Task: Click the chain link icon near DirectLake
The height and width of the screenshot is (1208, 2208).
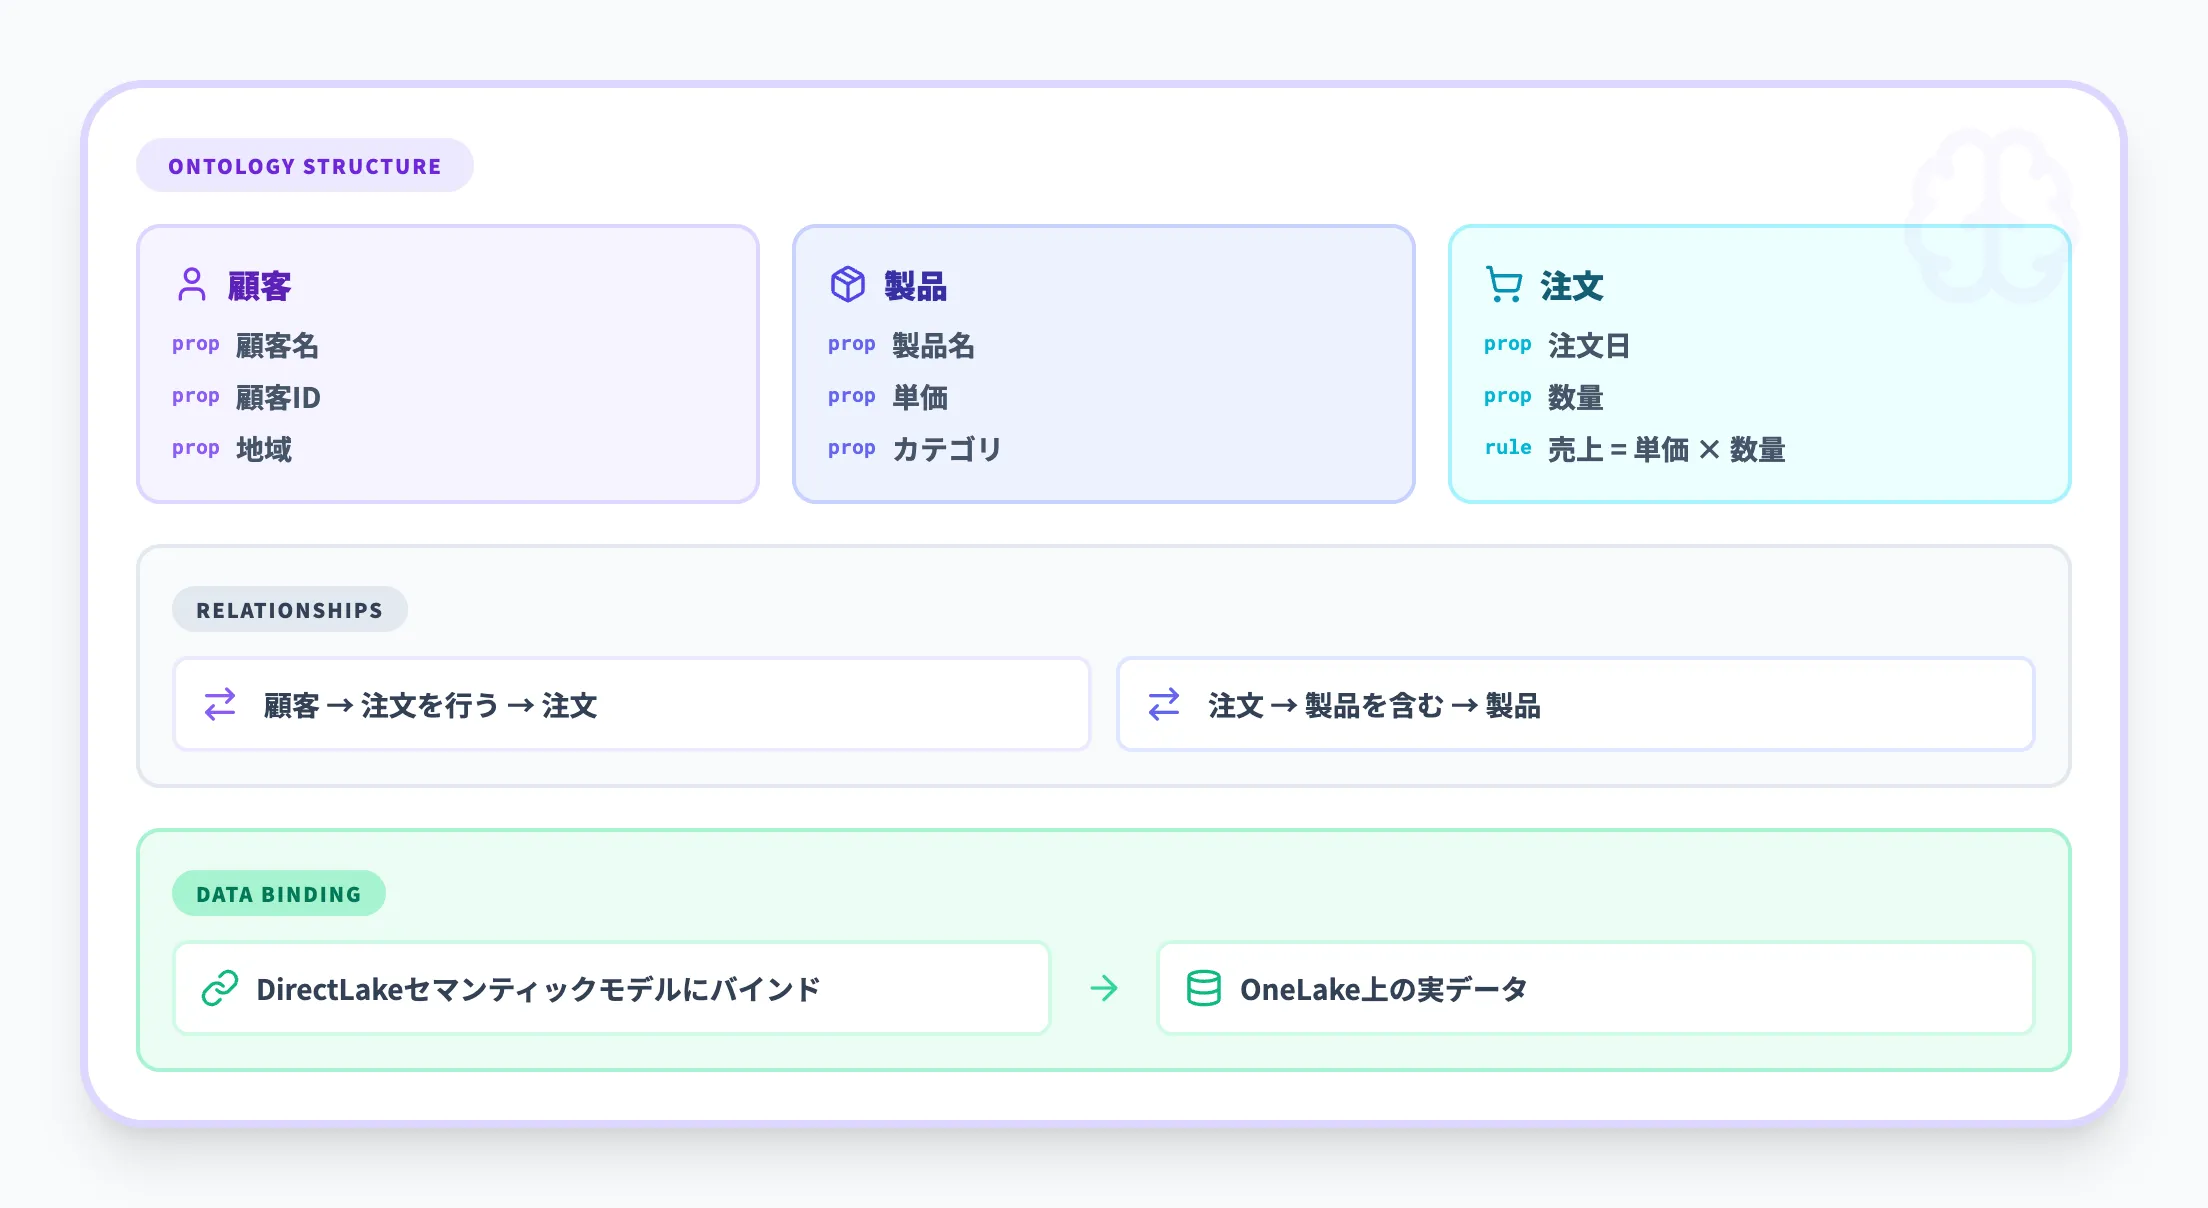Action: click(x=220, y=989)
